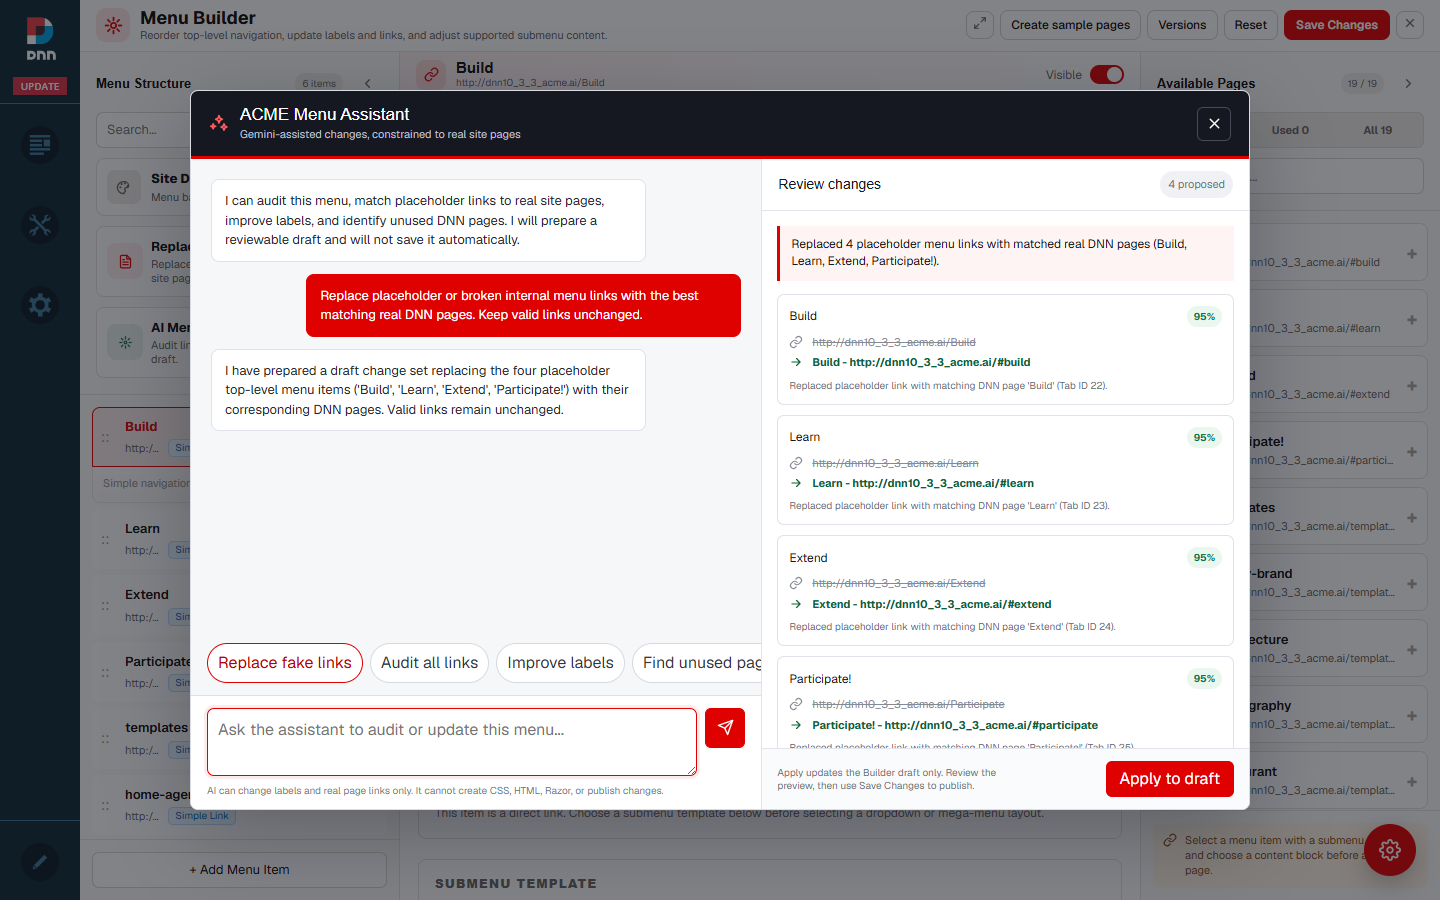Click the Menu Builder gear logo icon
The width and height of the screenshot is (1440, 900).
coord(113,26)
